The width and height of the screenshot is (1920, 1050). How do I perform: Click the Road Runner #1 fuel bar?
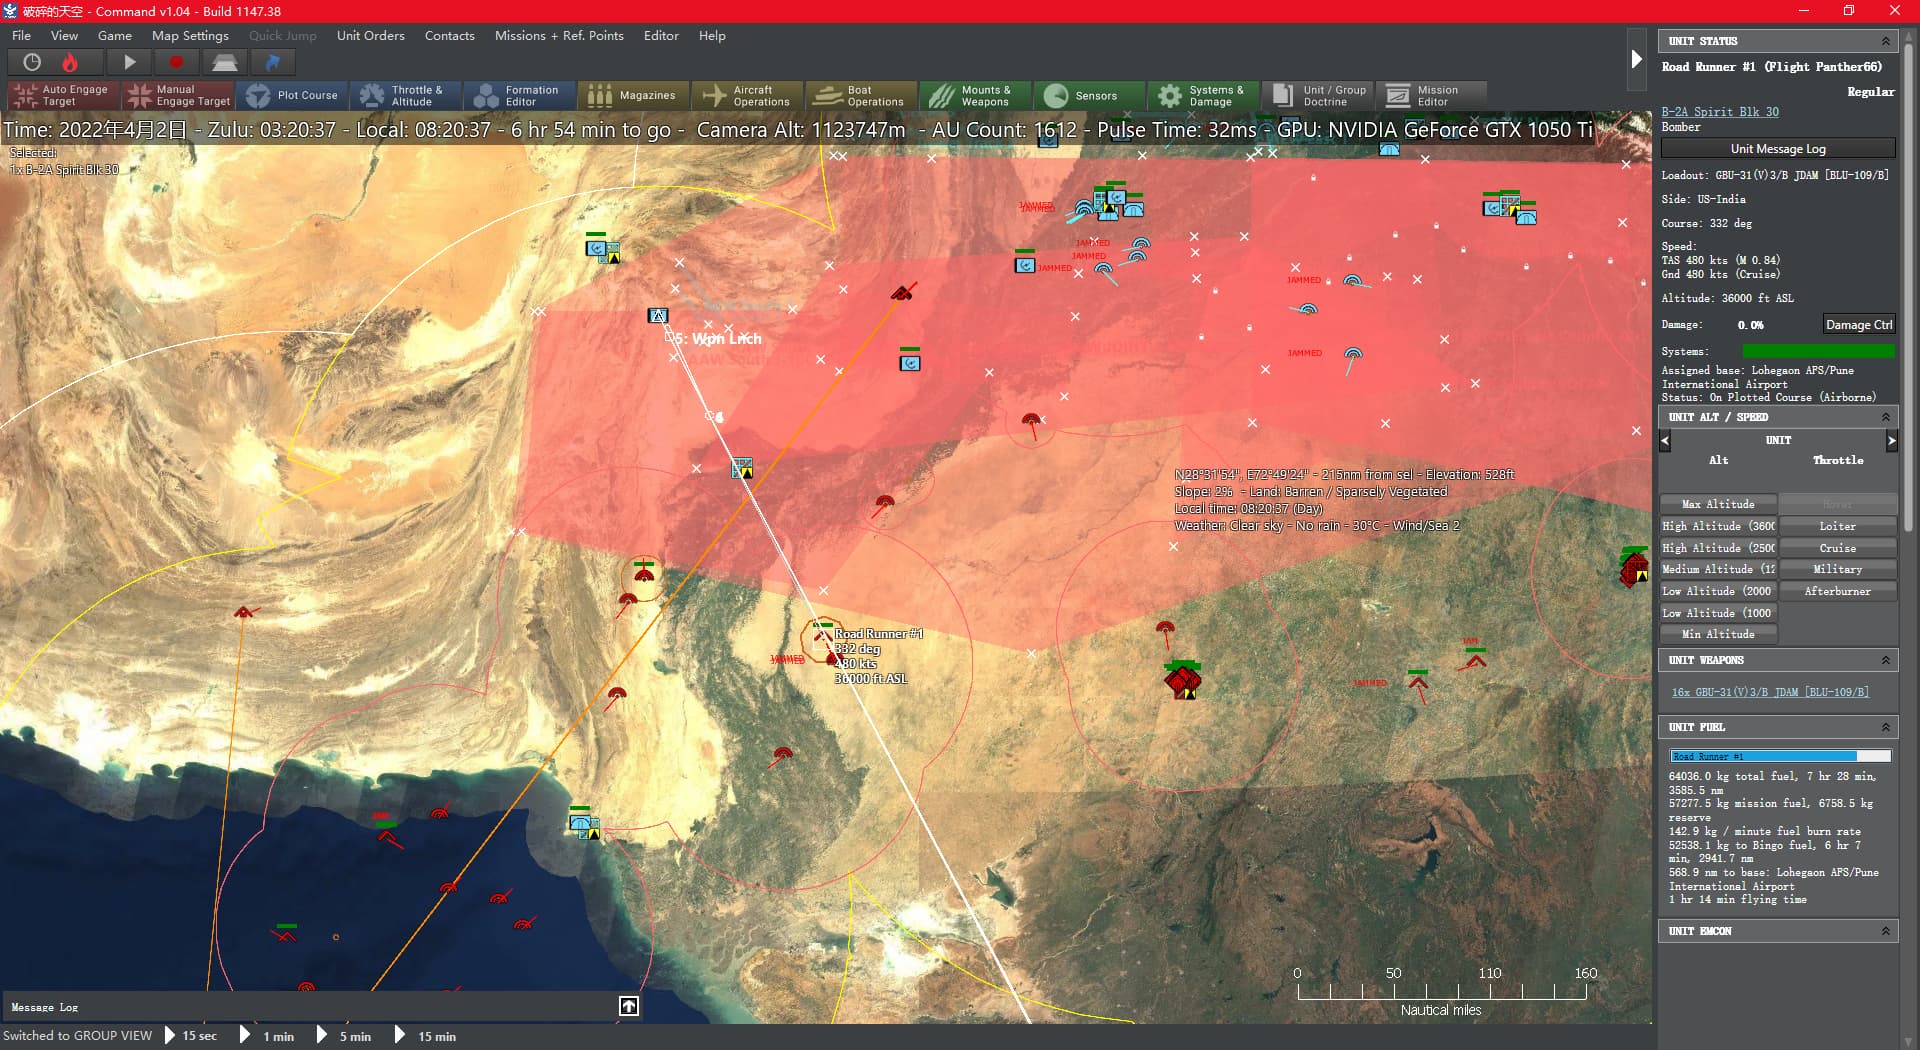[x=1780, y=756]
